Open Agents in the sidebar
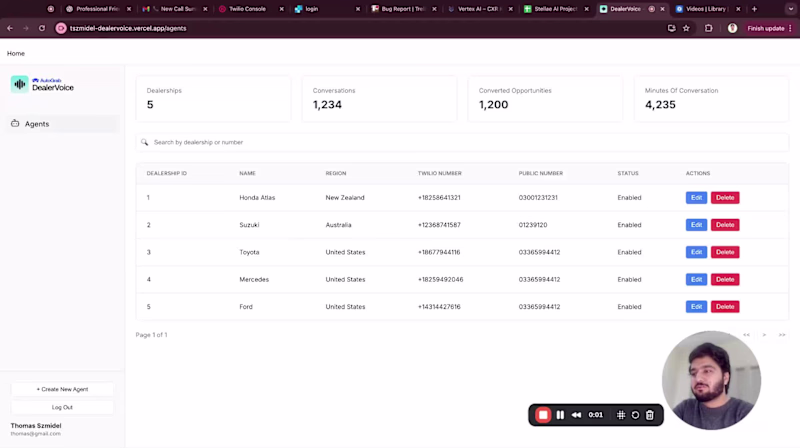This screenshot has height=448, width=800. coord(64,124)
